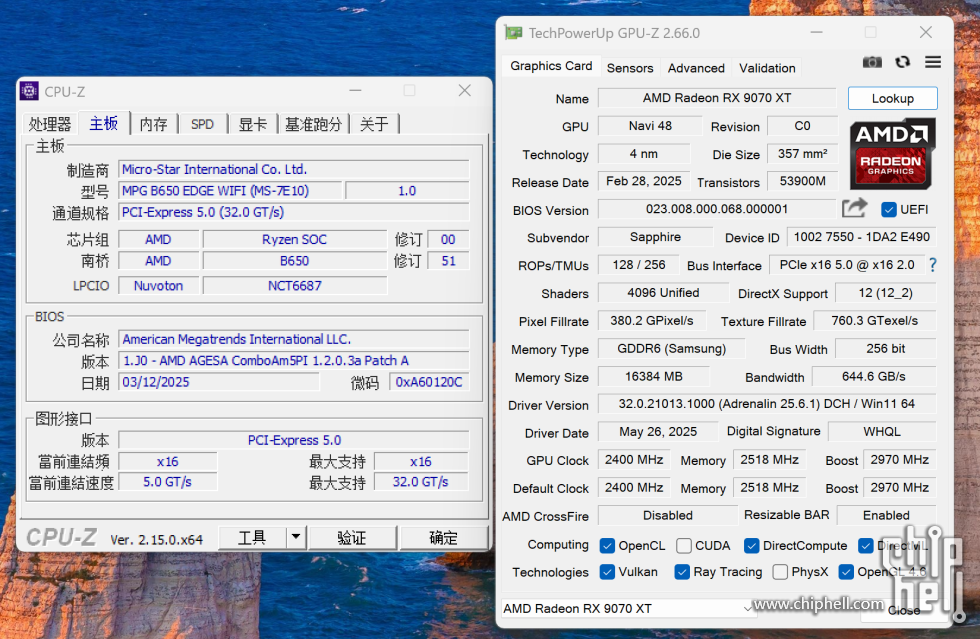
Task: Click the Subvendor Sapphire field
Action: point(655,237)
